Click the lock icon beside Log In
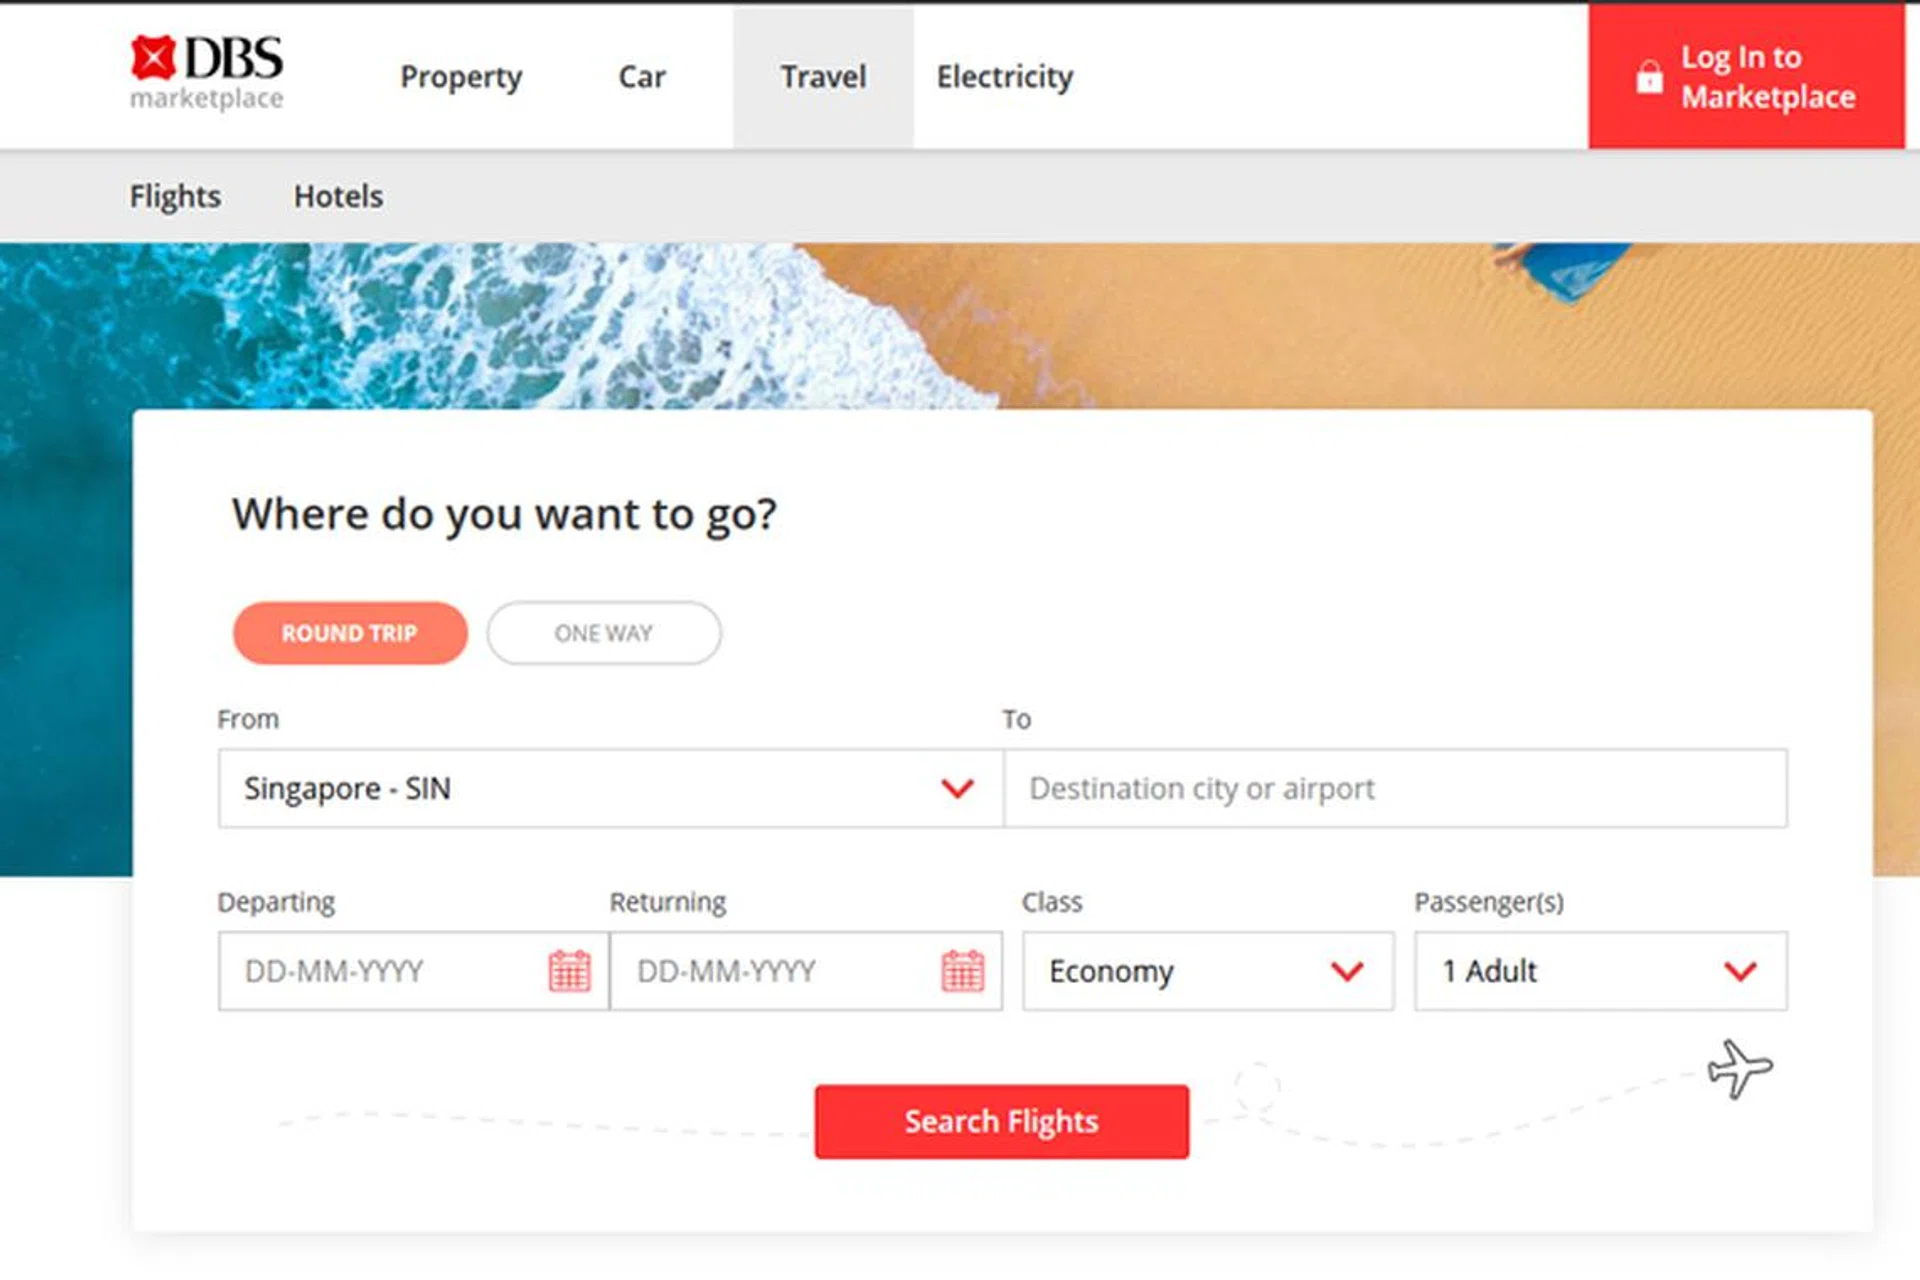The image size is (1920, 1280). 1649,77
